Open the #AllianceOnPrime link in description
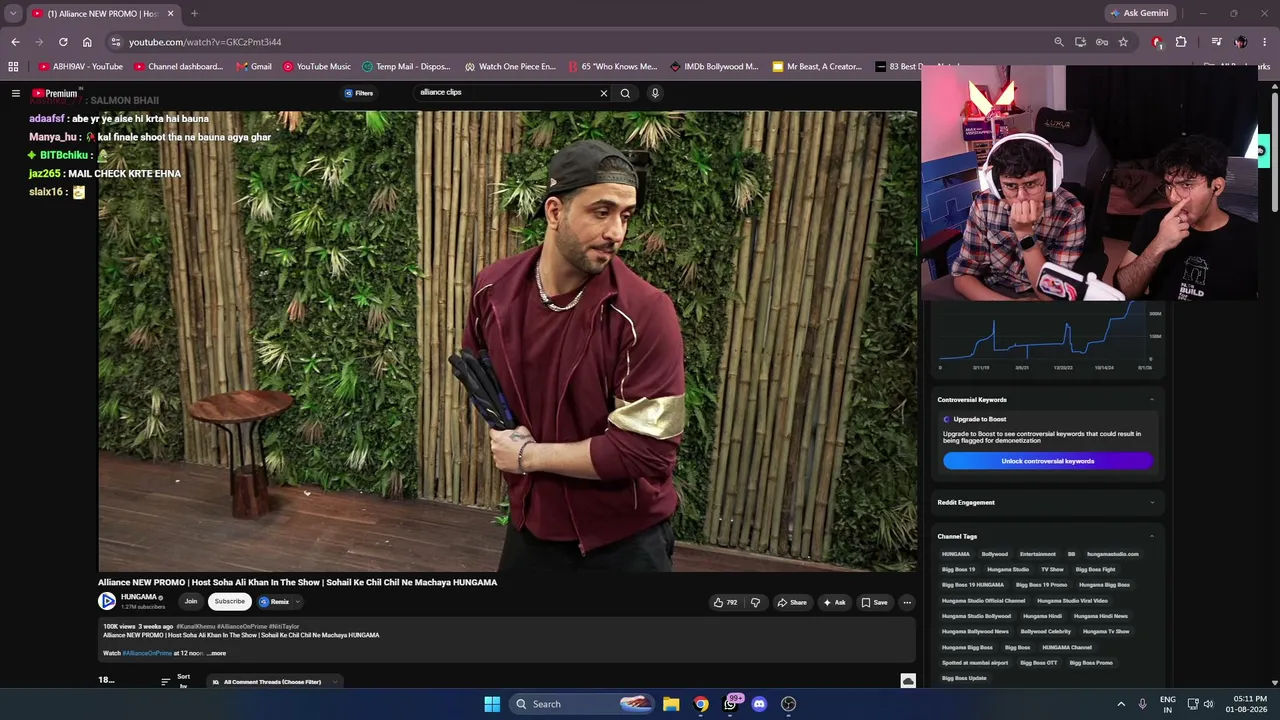Screen dimensions: 1280x720 point(147,653)
